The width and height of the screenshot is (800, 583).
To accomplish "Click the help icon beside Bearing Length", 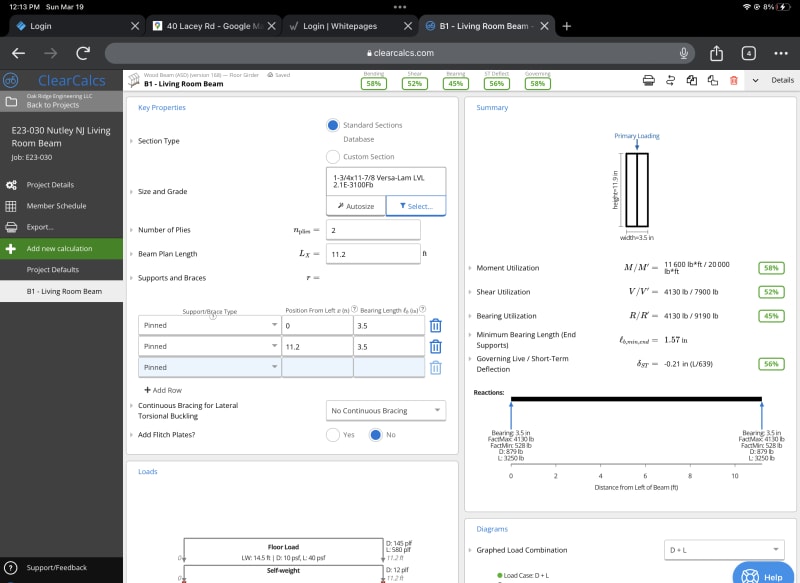I will tap(422, 310).
